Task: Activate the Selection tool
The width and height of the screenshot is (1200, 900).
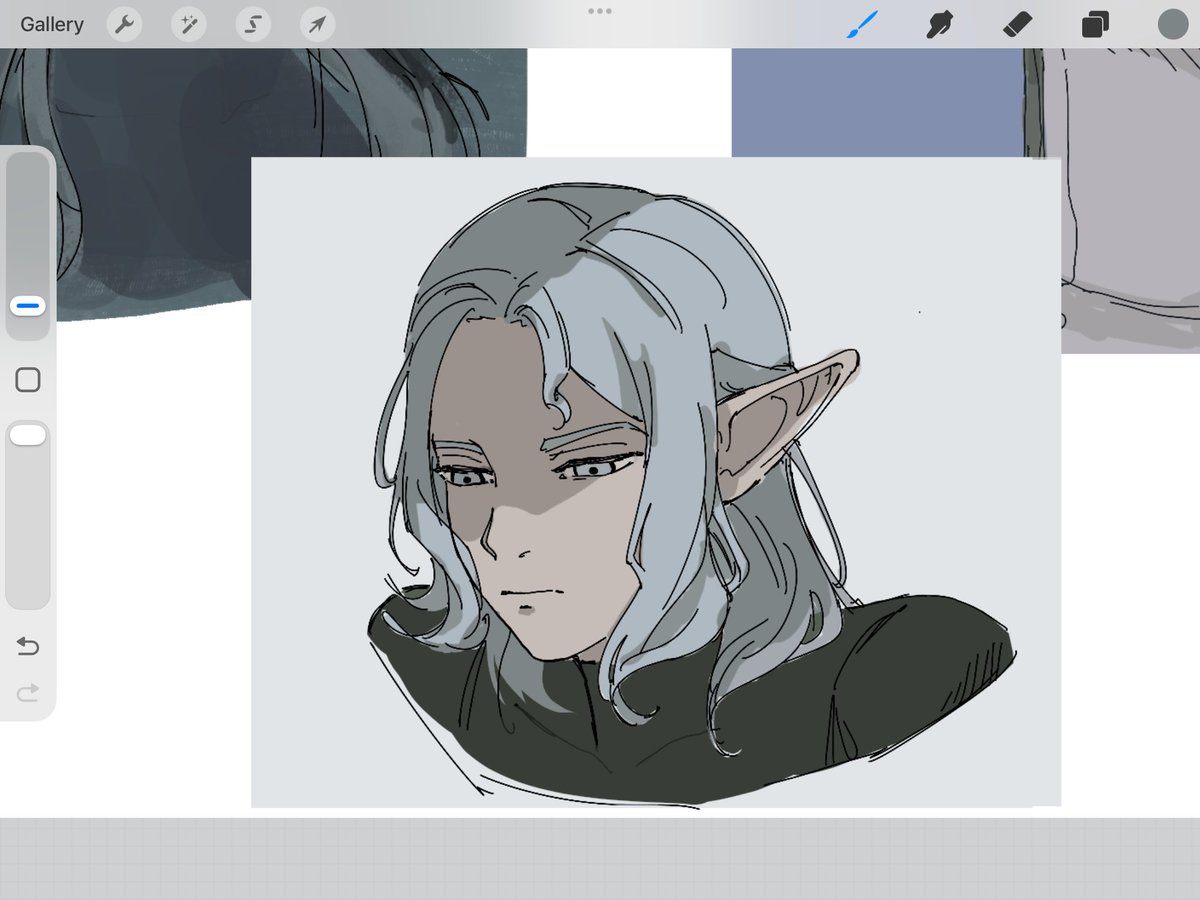Action: [252, 24]
